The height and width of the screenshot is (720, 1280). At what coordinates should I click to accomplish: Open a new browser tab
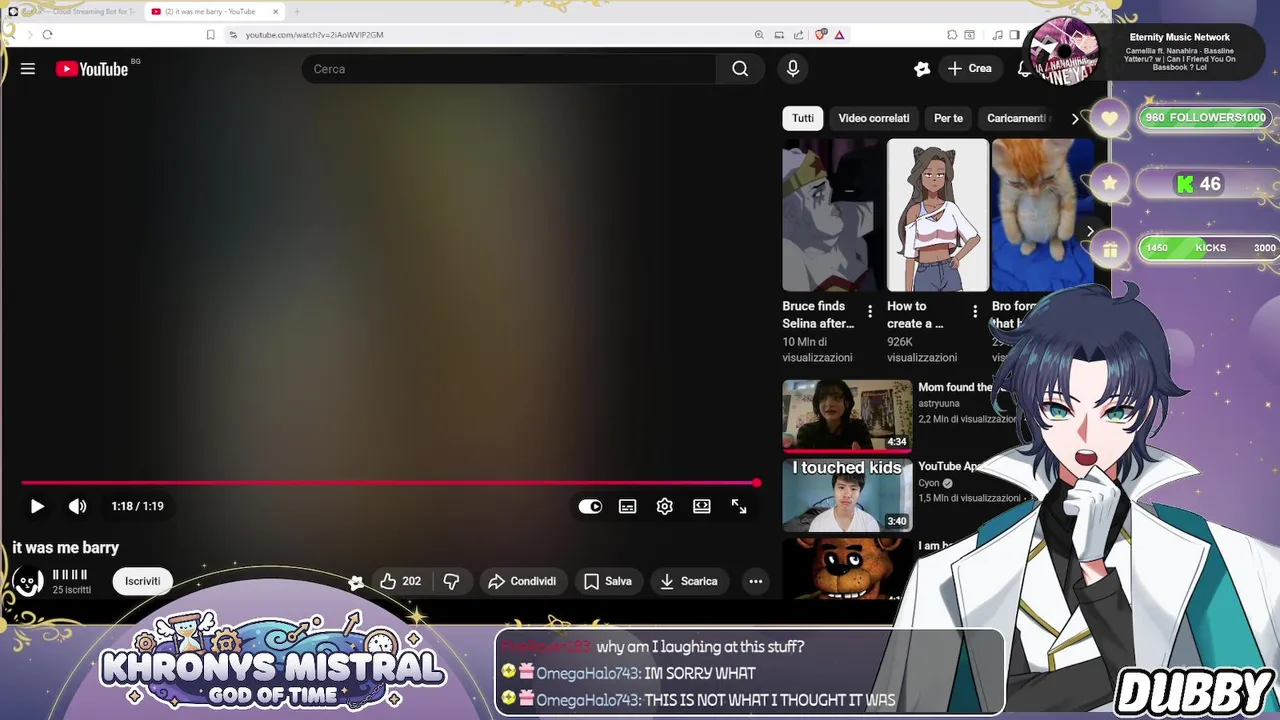297,12
